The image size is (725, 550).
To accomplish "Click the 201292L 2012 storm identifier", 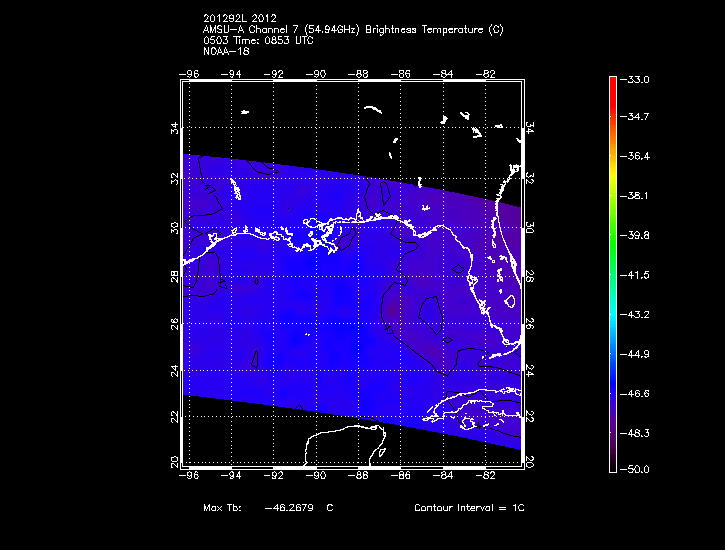I will [240, 18].
